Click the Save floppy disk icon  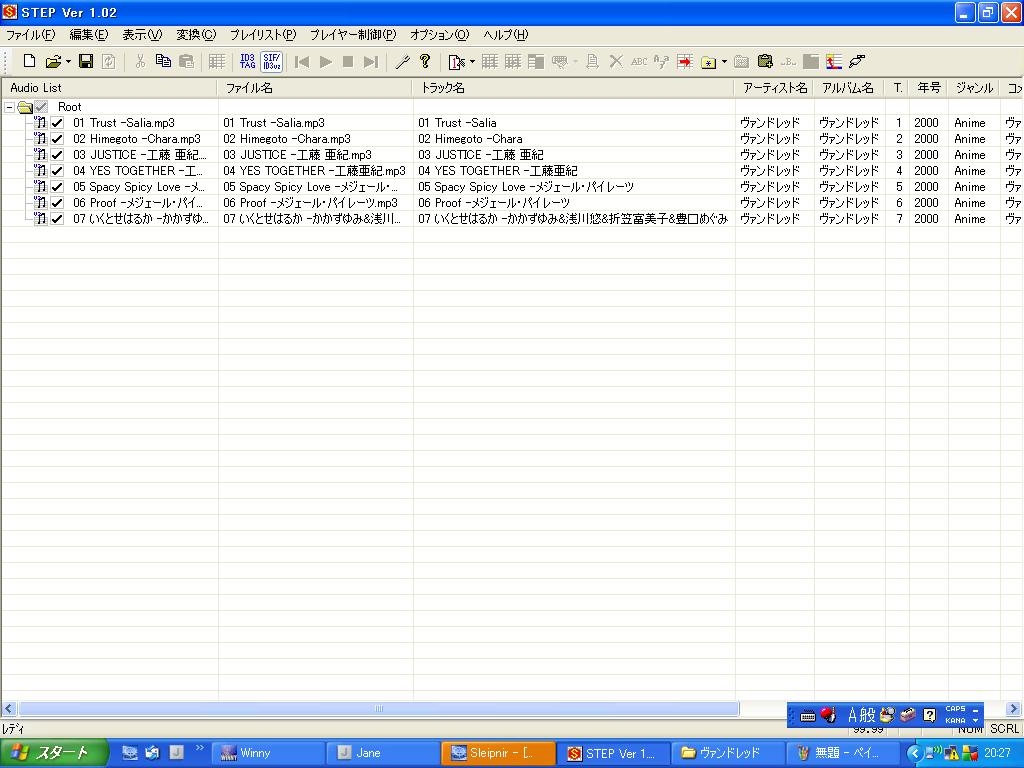(x=86, y=61)
